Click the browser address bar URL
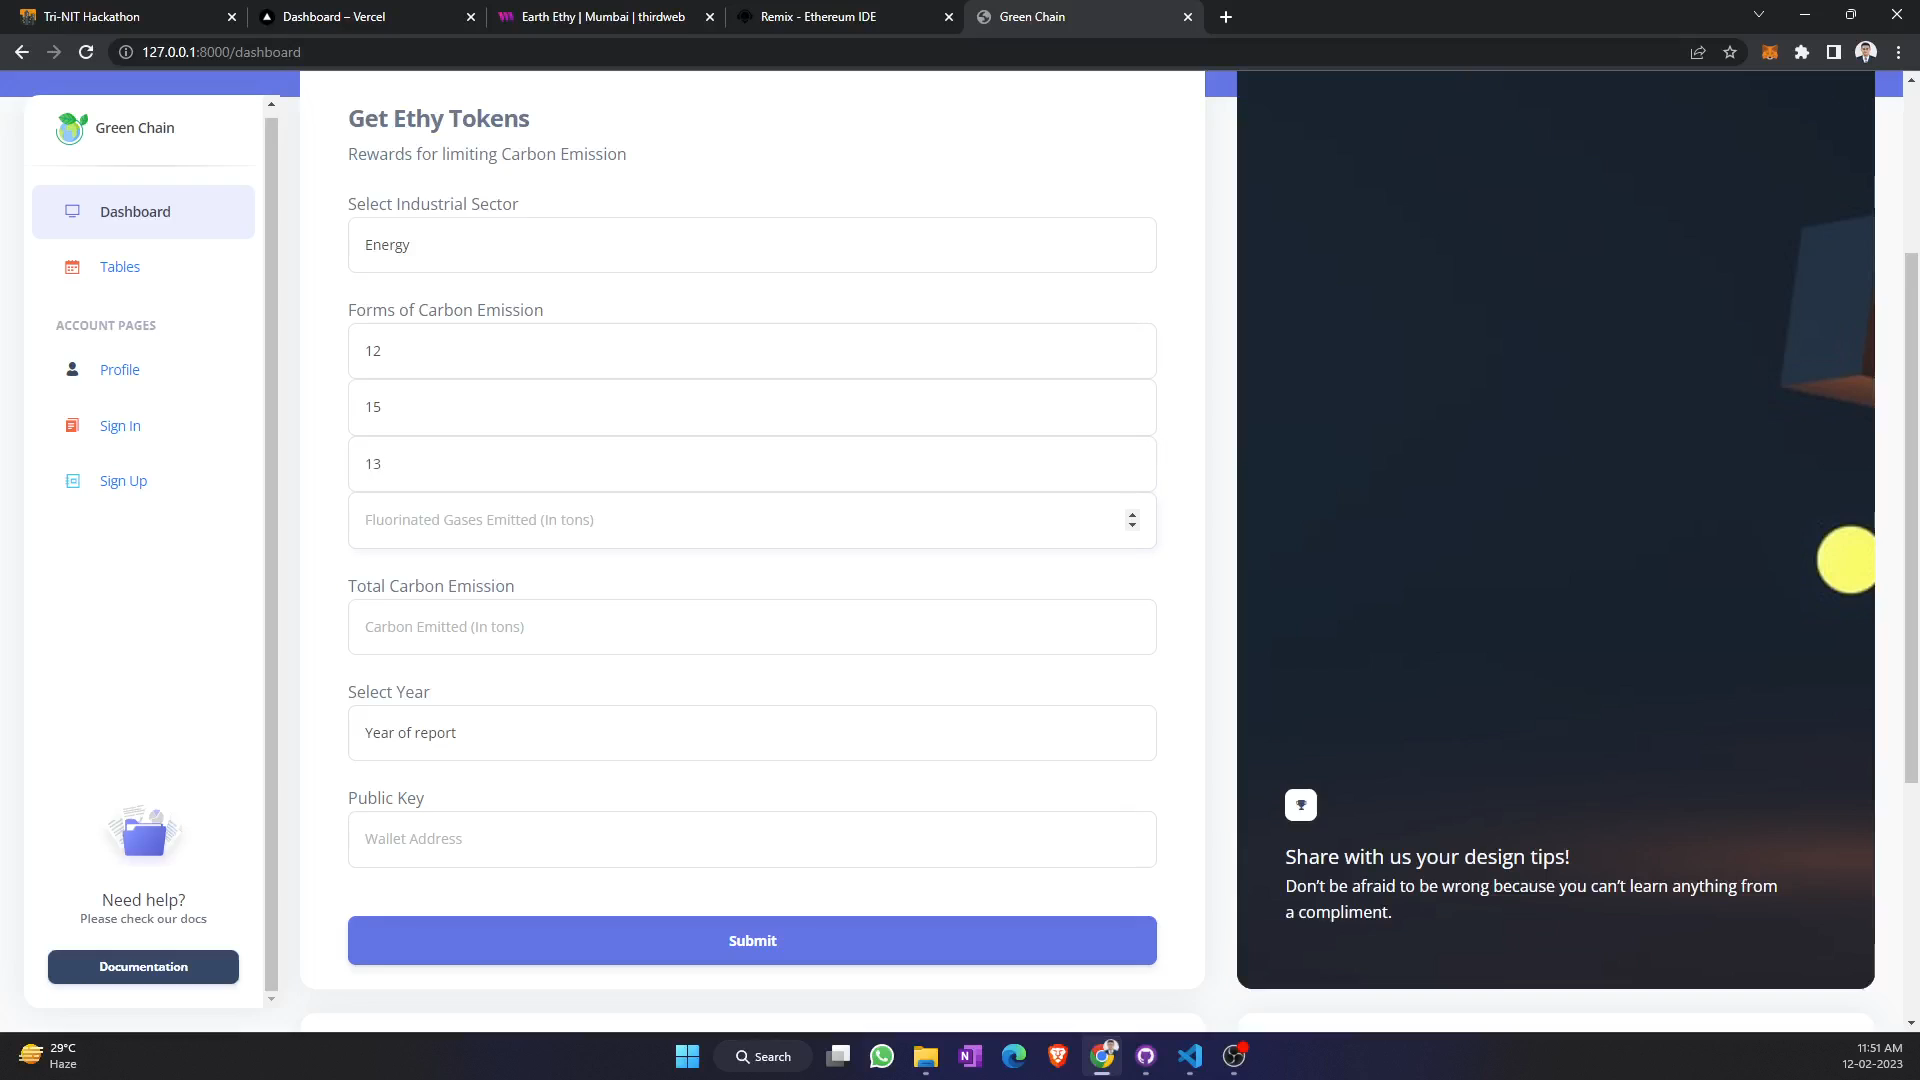 pyautogui.click(x=221, y=52)
